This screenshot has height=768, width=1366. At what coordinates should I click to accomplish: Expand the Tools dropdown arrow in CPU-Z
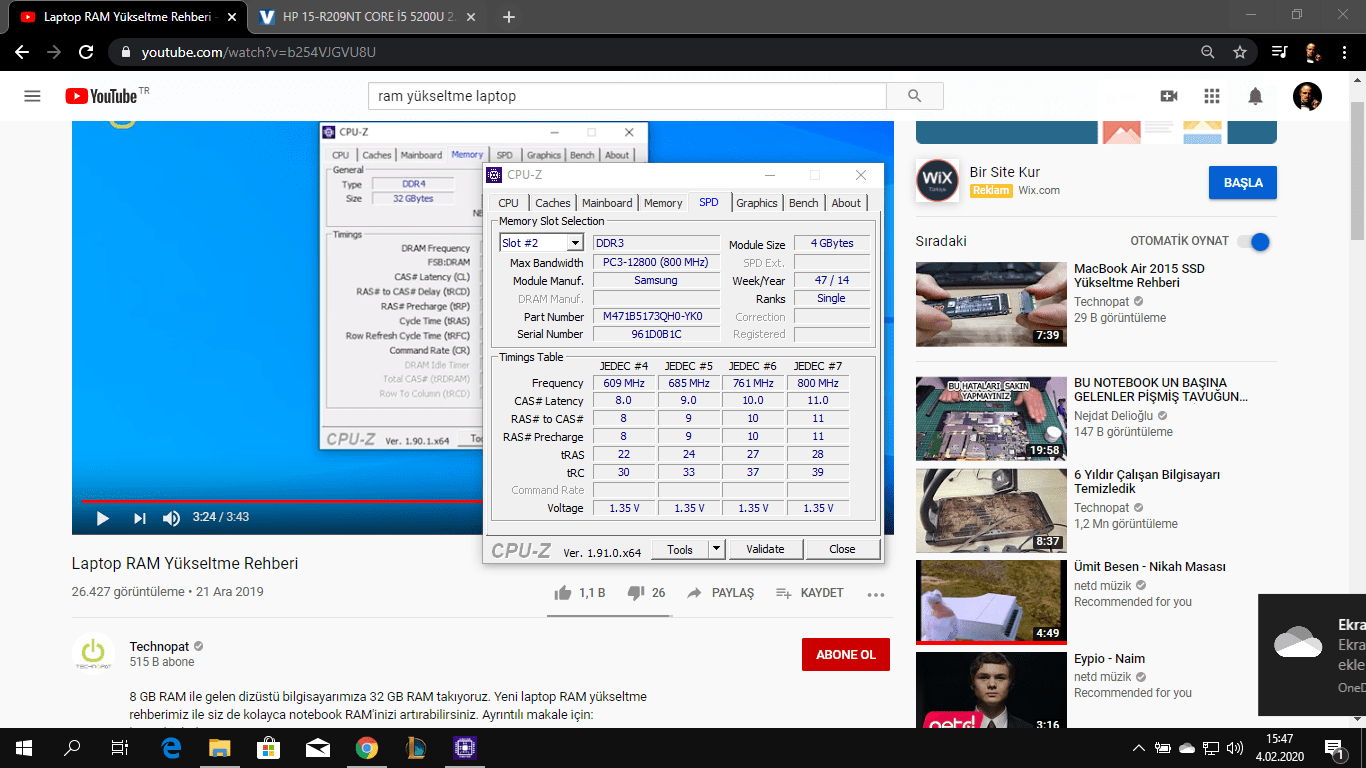click(716, 549)
